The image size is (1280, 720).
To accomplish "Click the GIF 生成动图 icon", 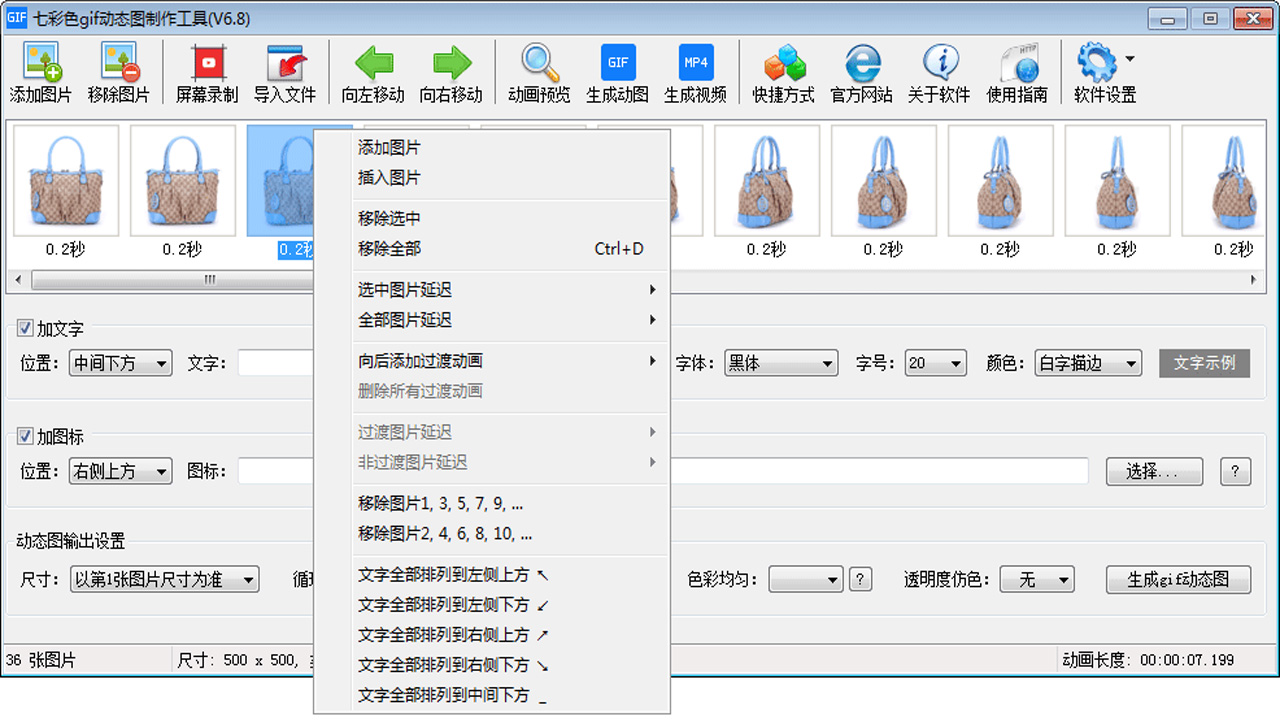I will pyautogui.click(x=617, y=70).
